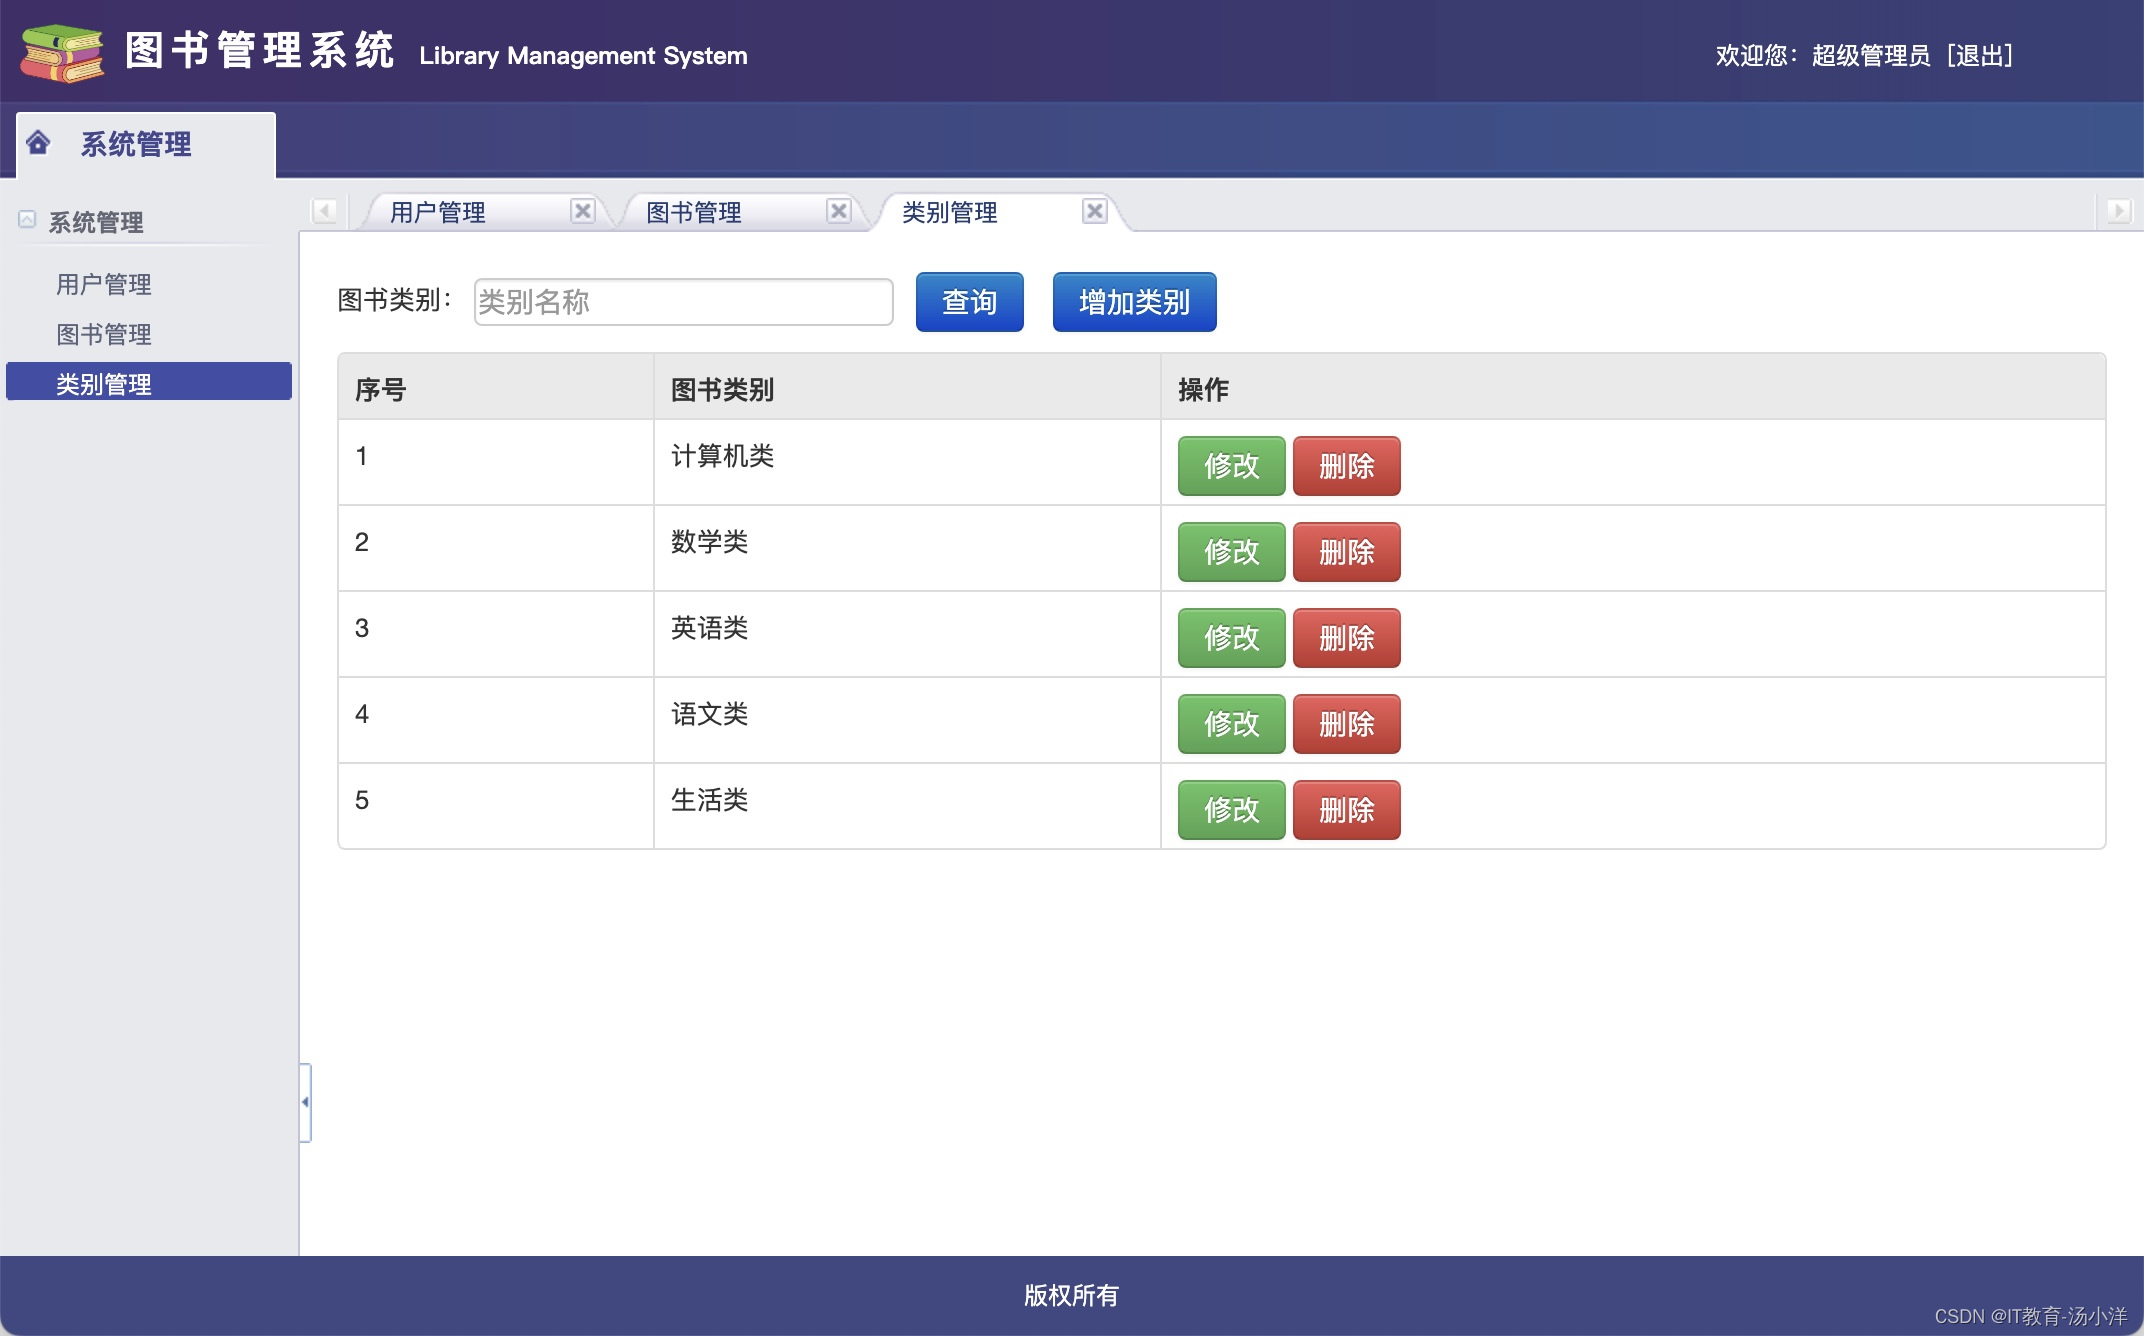Click the 超级管理员 user name
2144x1336 pixels.
click(x=1871, y=55)
